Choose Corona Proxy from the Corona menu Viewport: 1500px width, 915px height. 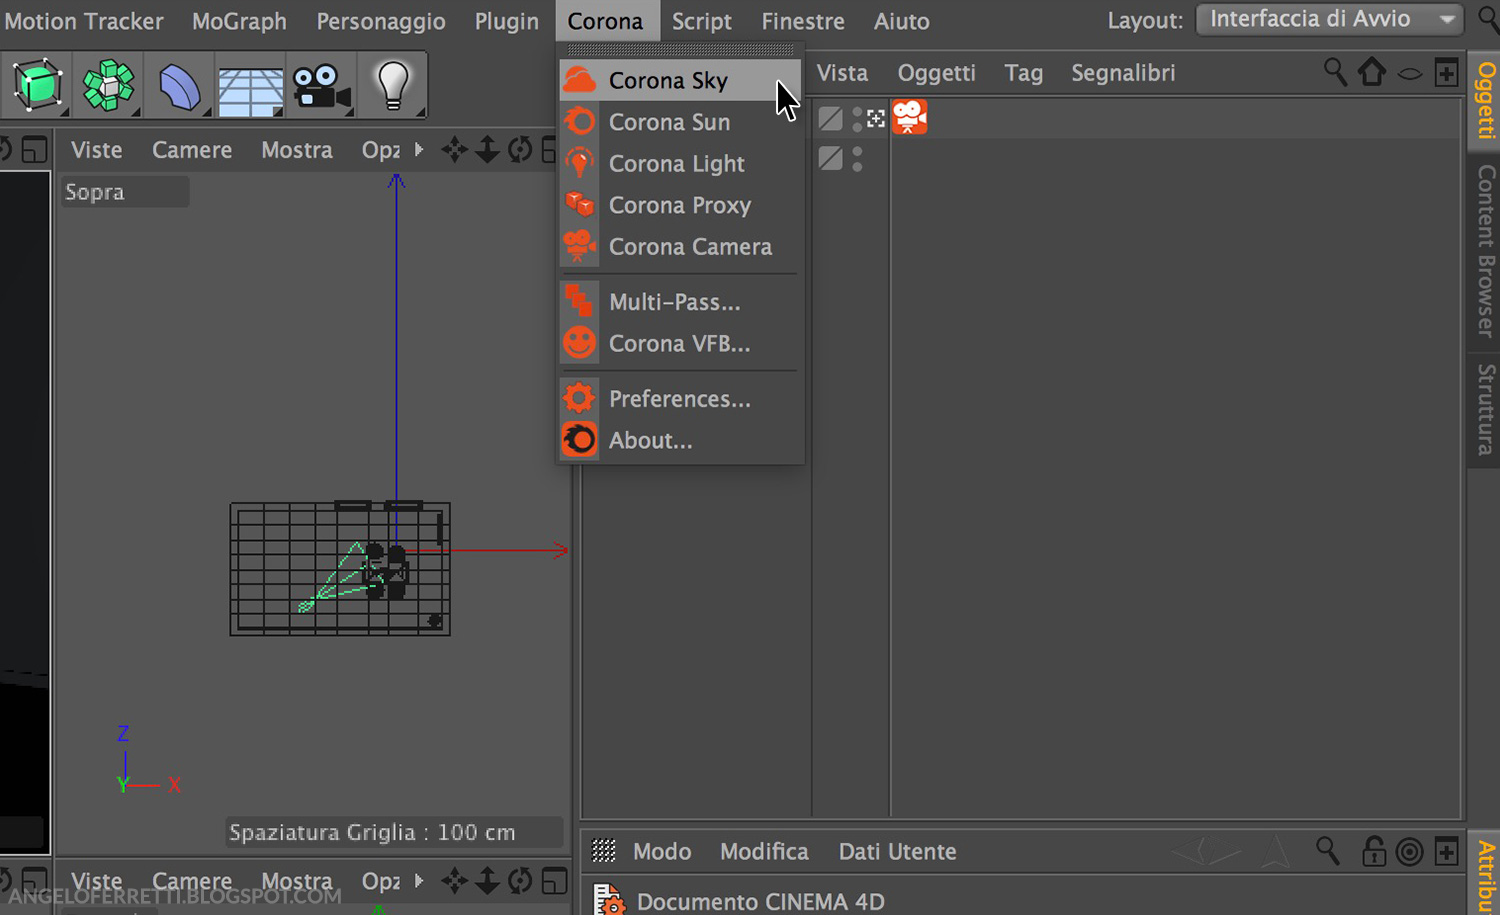(680, 205)
